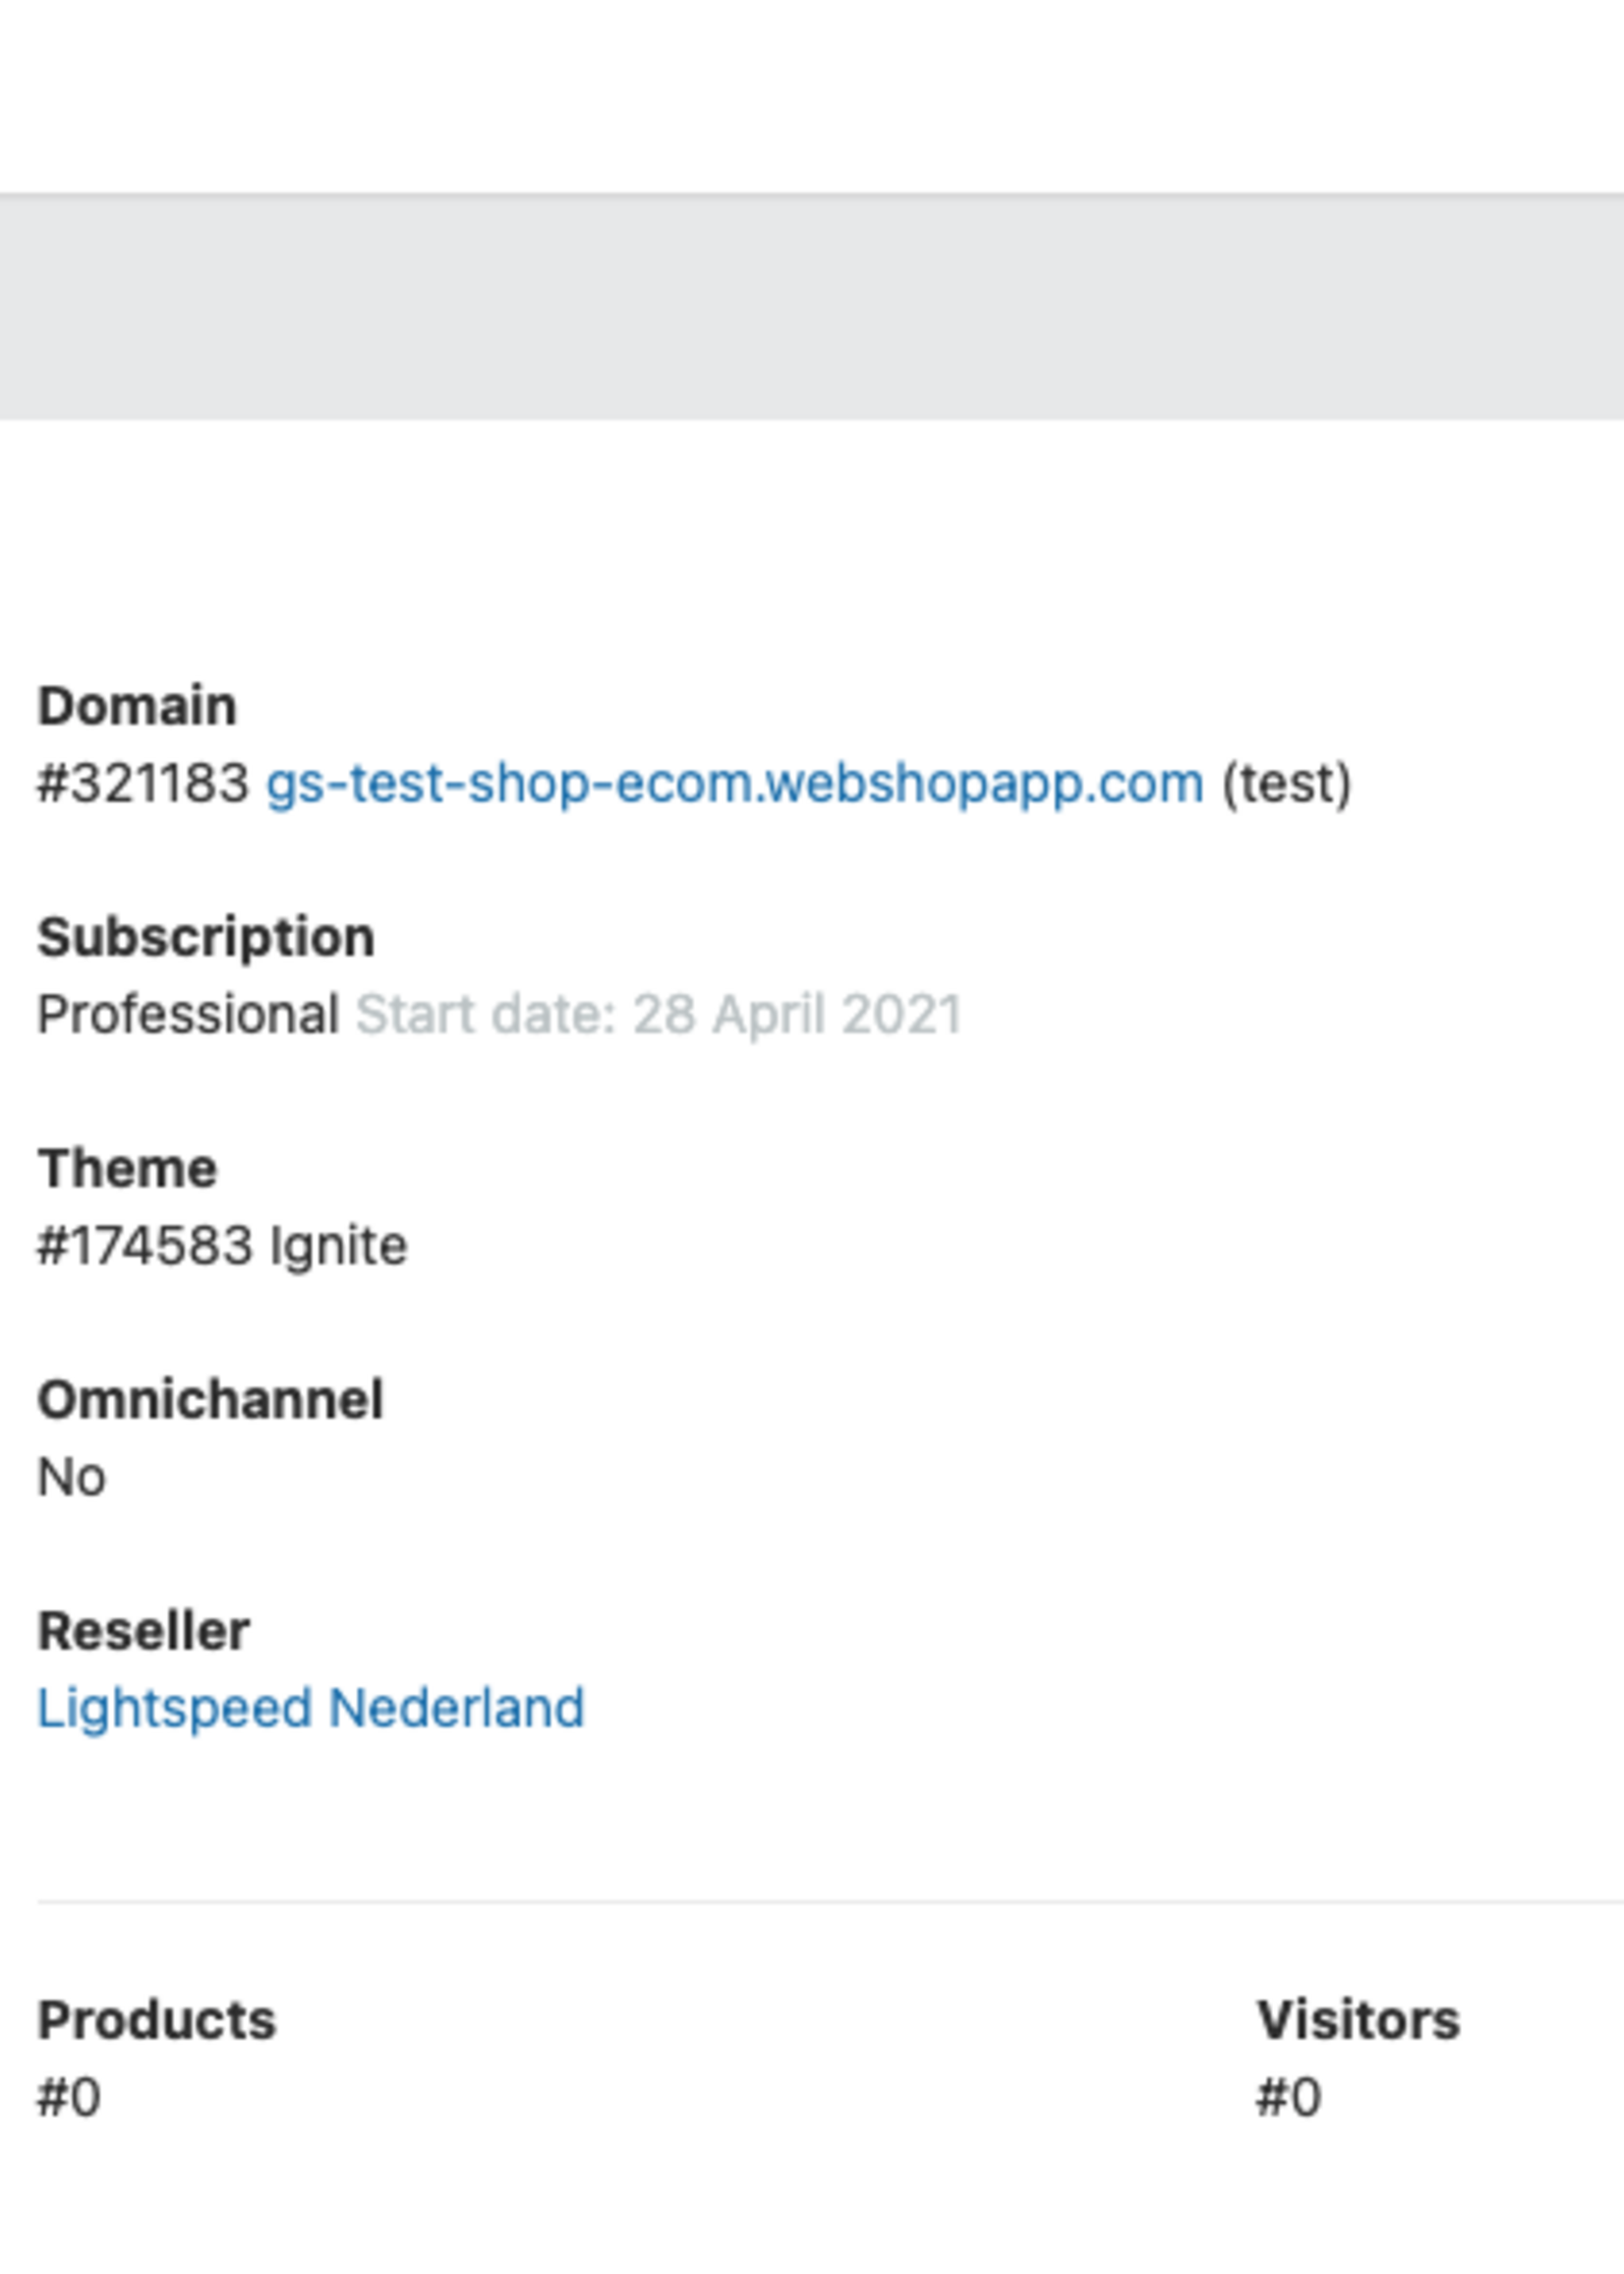The height and width of the screenshot is (2274, 1624).
Task: Click the Reseller heading label
Action: tap(143, 1631)
